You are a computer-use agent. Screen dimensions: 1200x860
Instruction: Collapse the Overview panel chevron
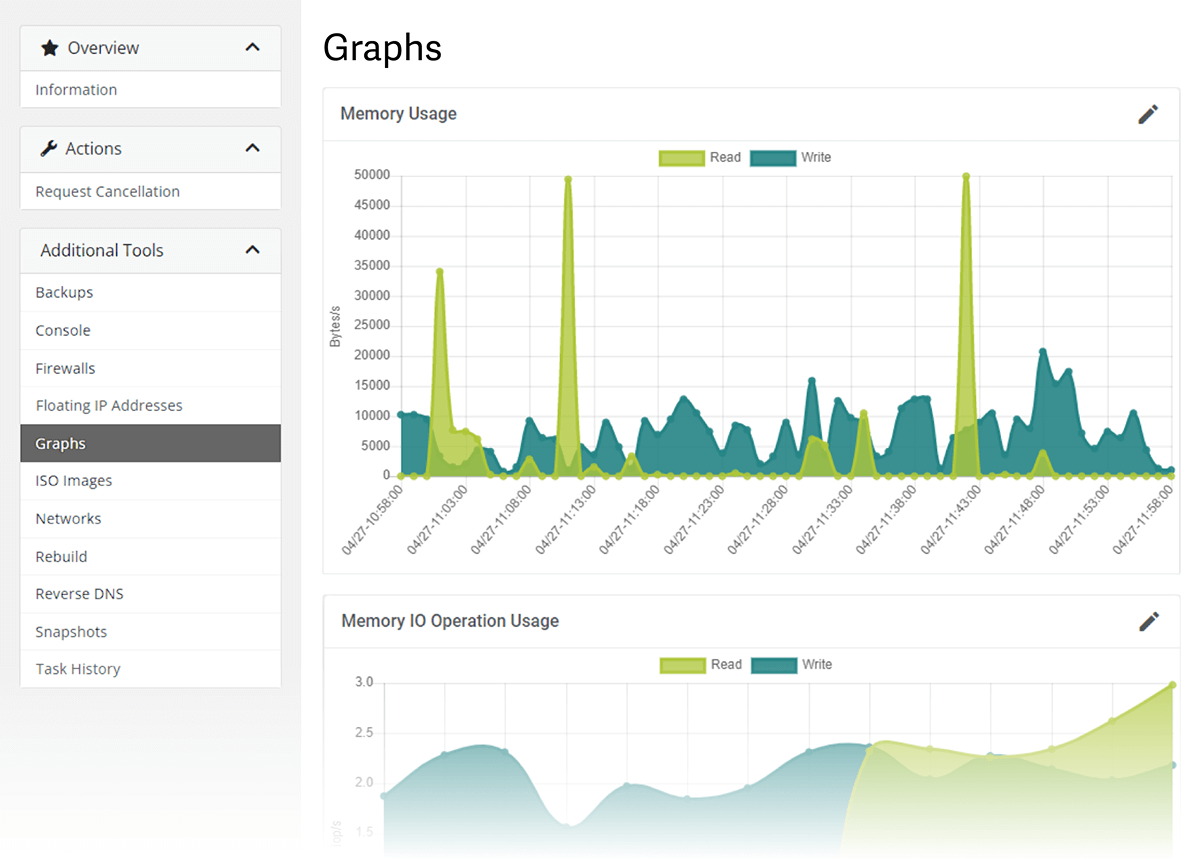pos(253,48)
